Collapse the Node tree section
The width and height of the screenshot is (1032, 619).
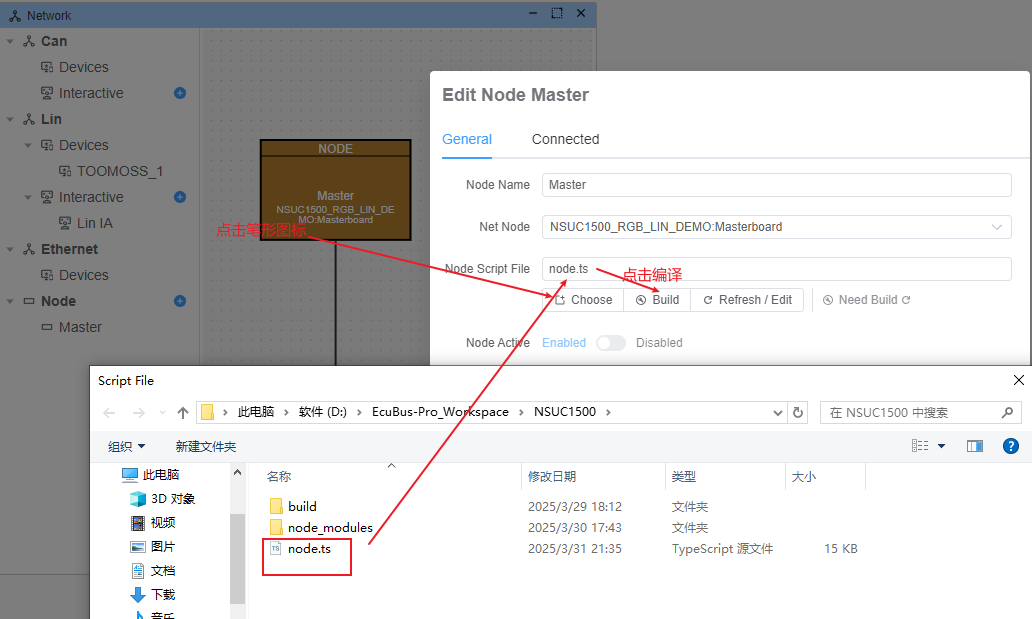(10, 301)
